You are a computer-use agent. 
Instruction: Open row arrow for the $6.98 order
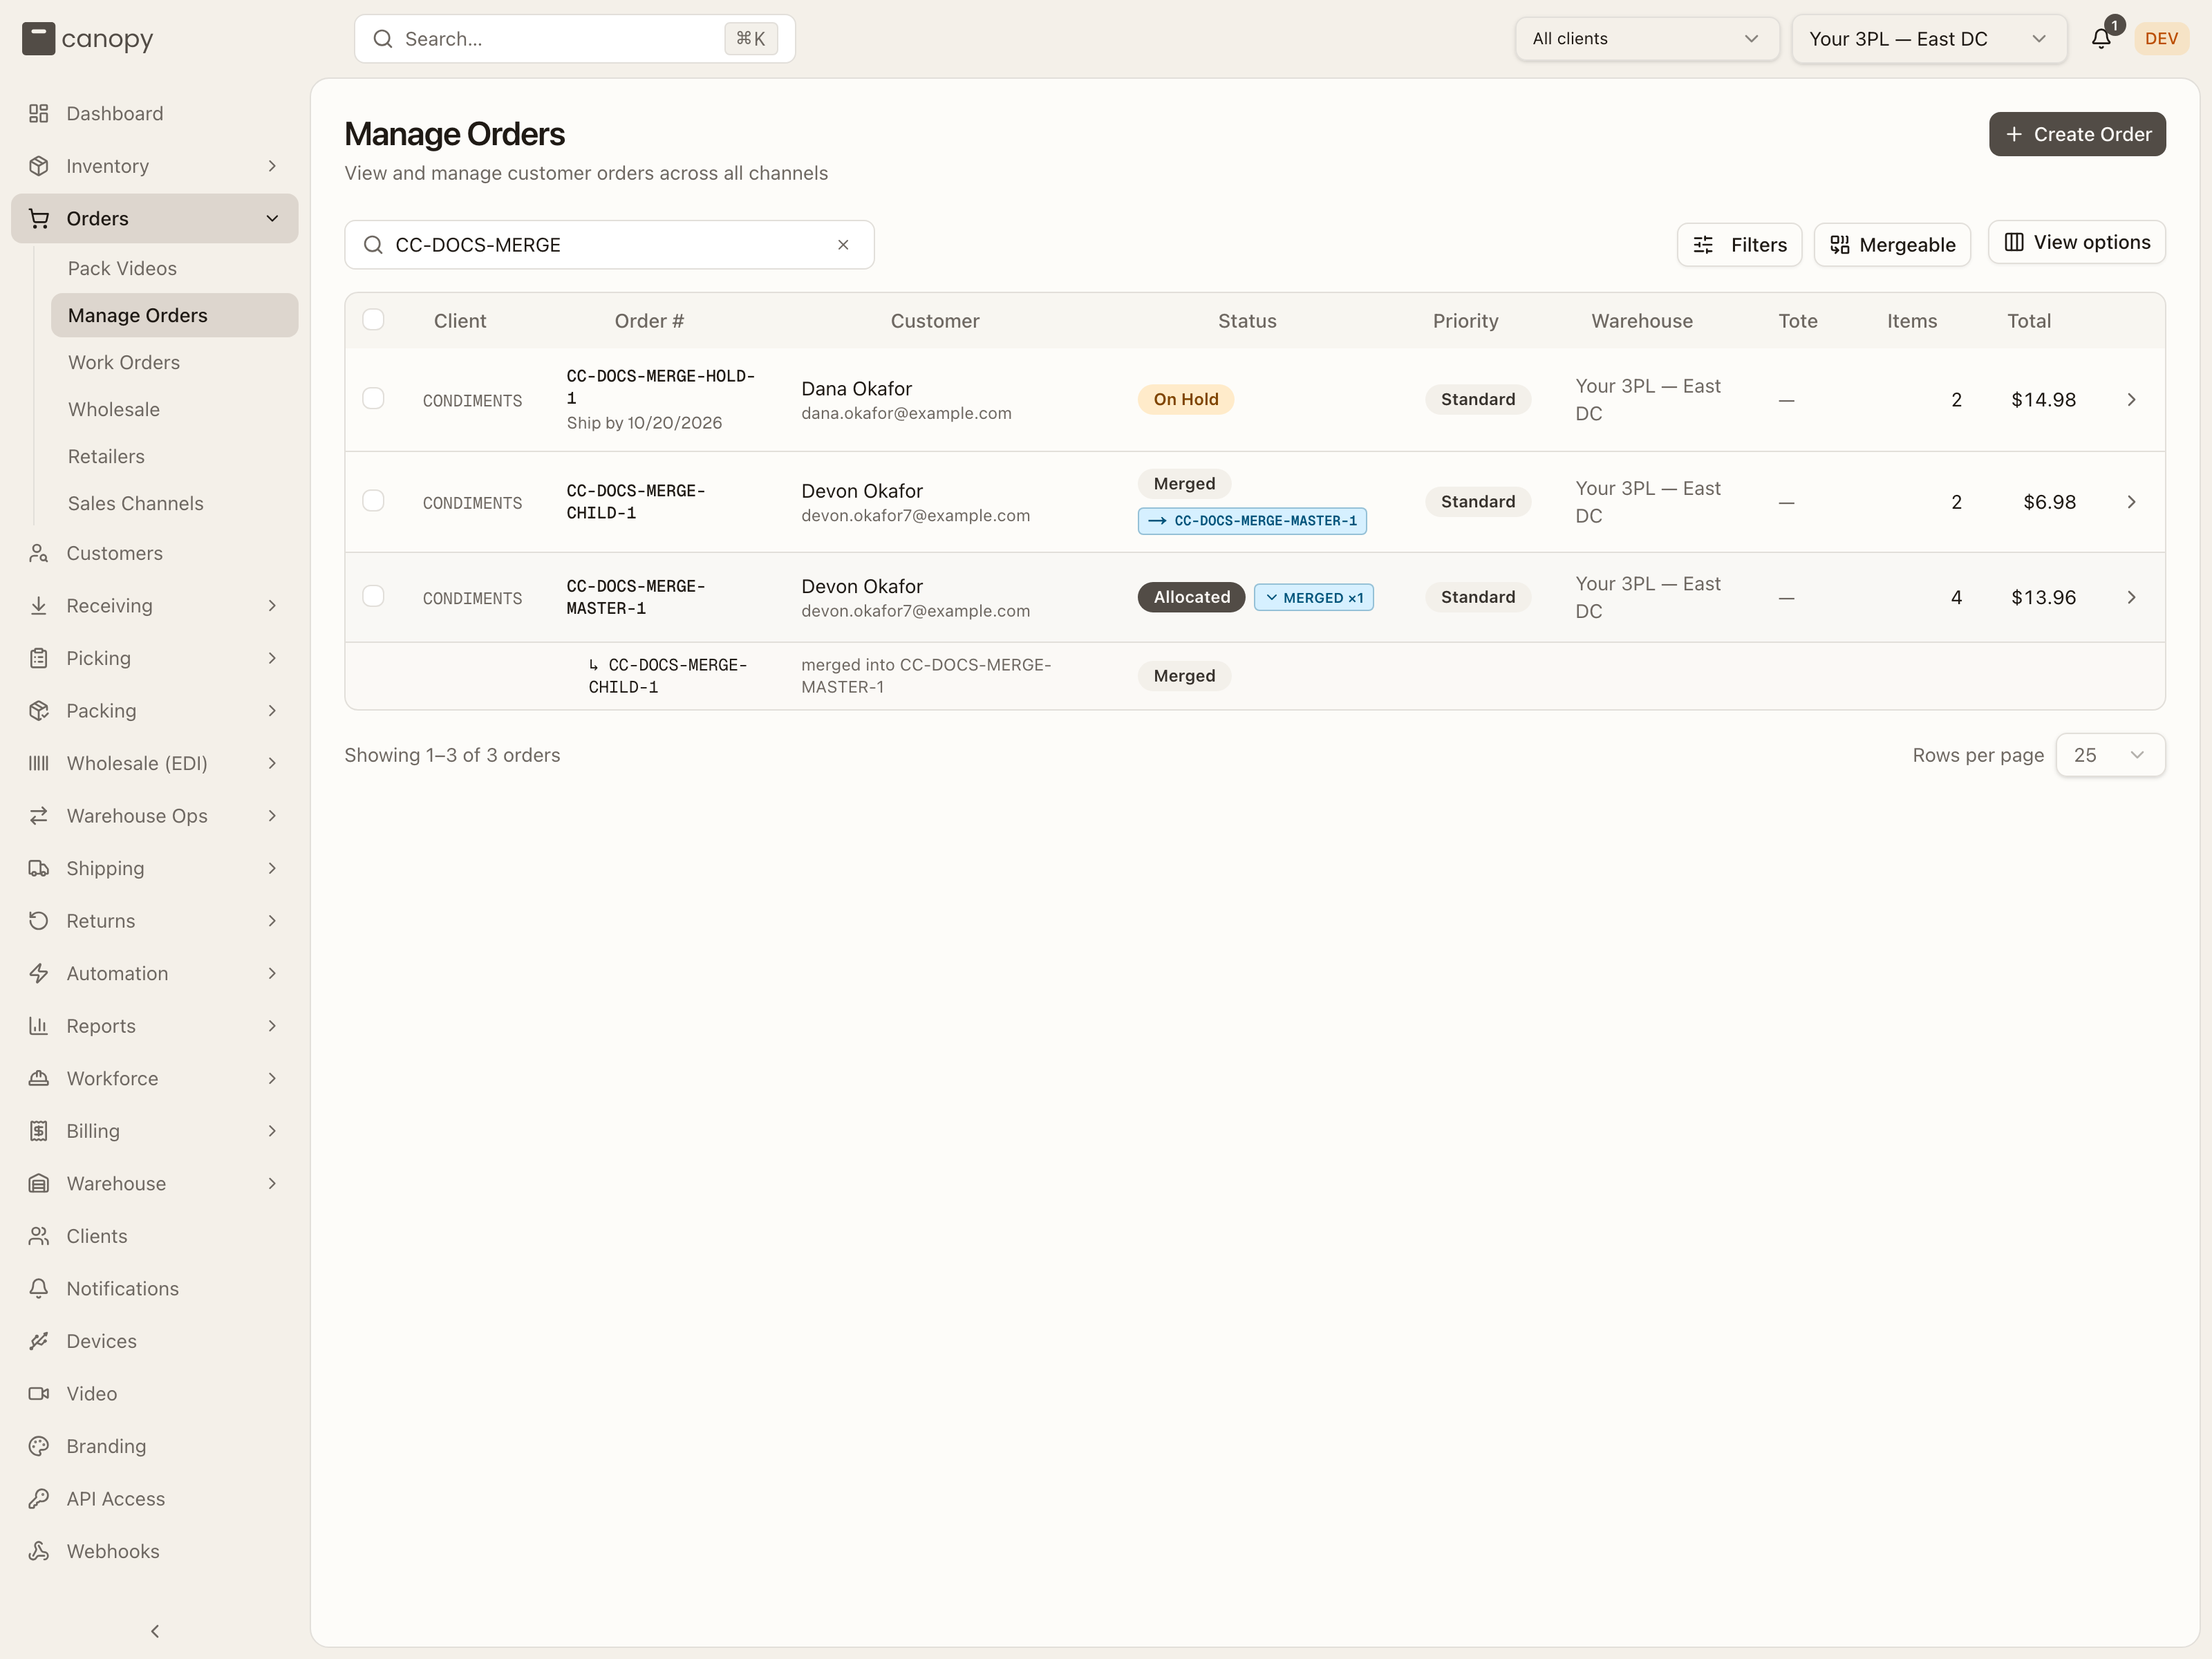point(2131,502)
